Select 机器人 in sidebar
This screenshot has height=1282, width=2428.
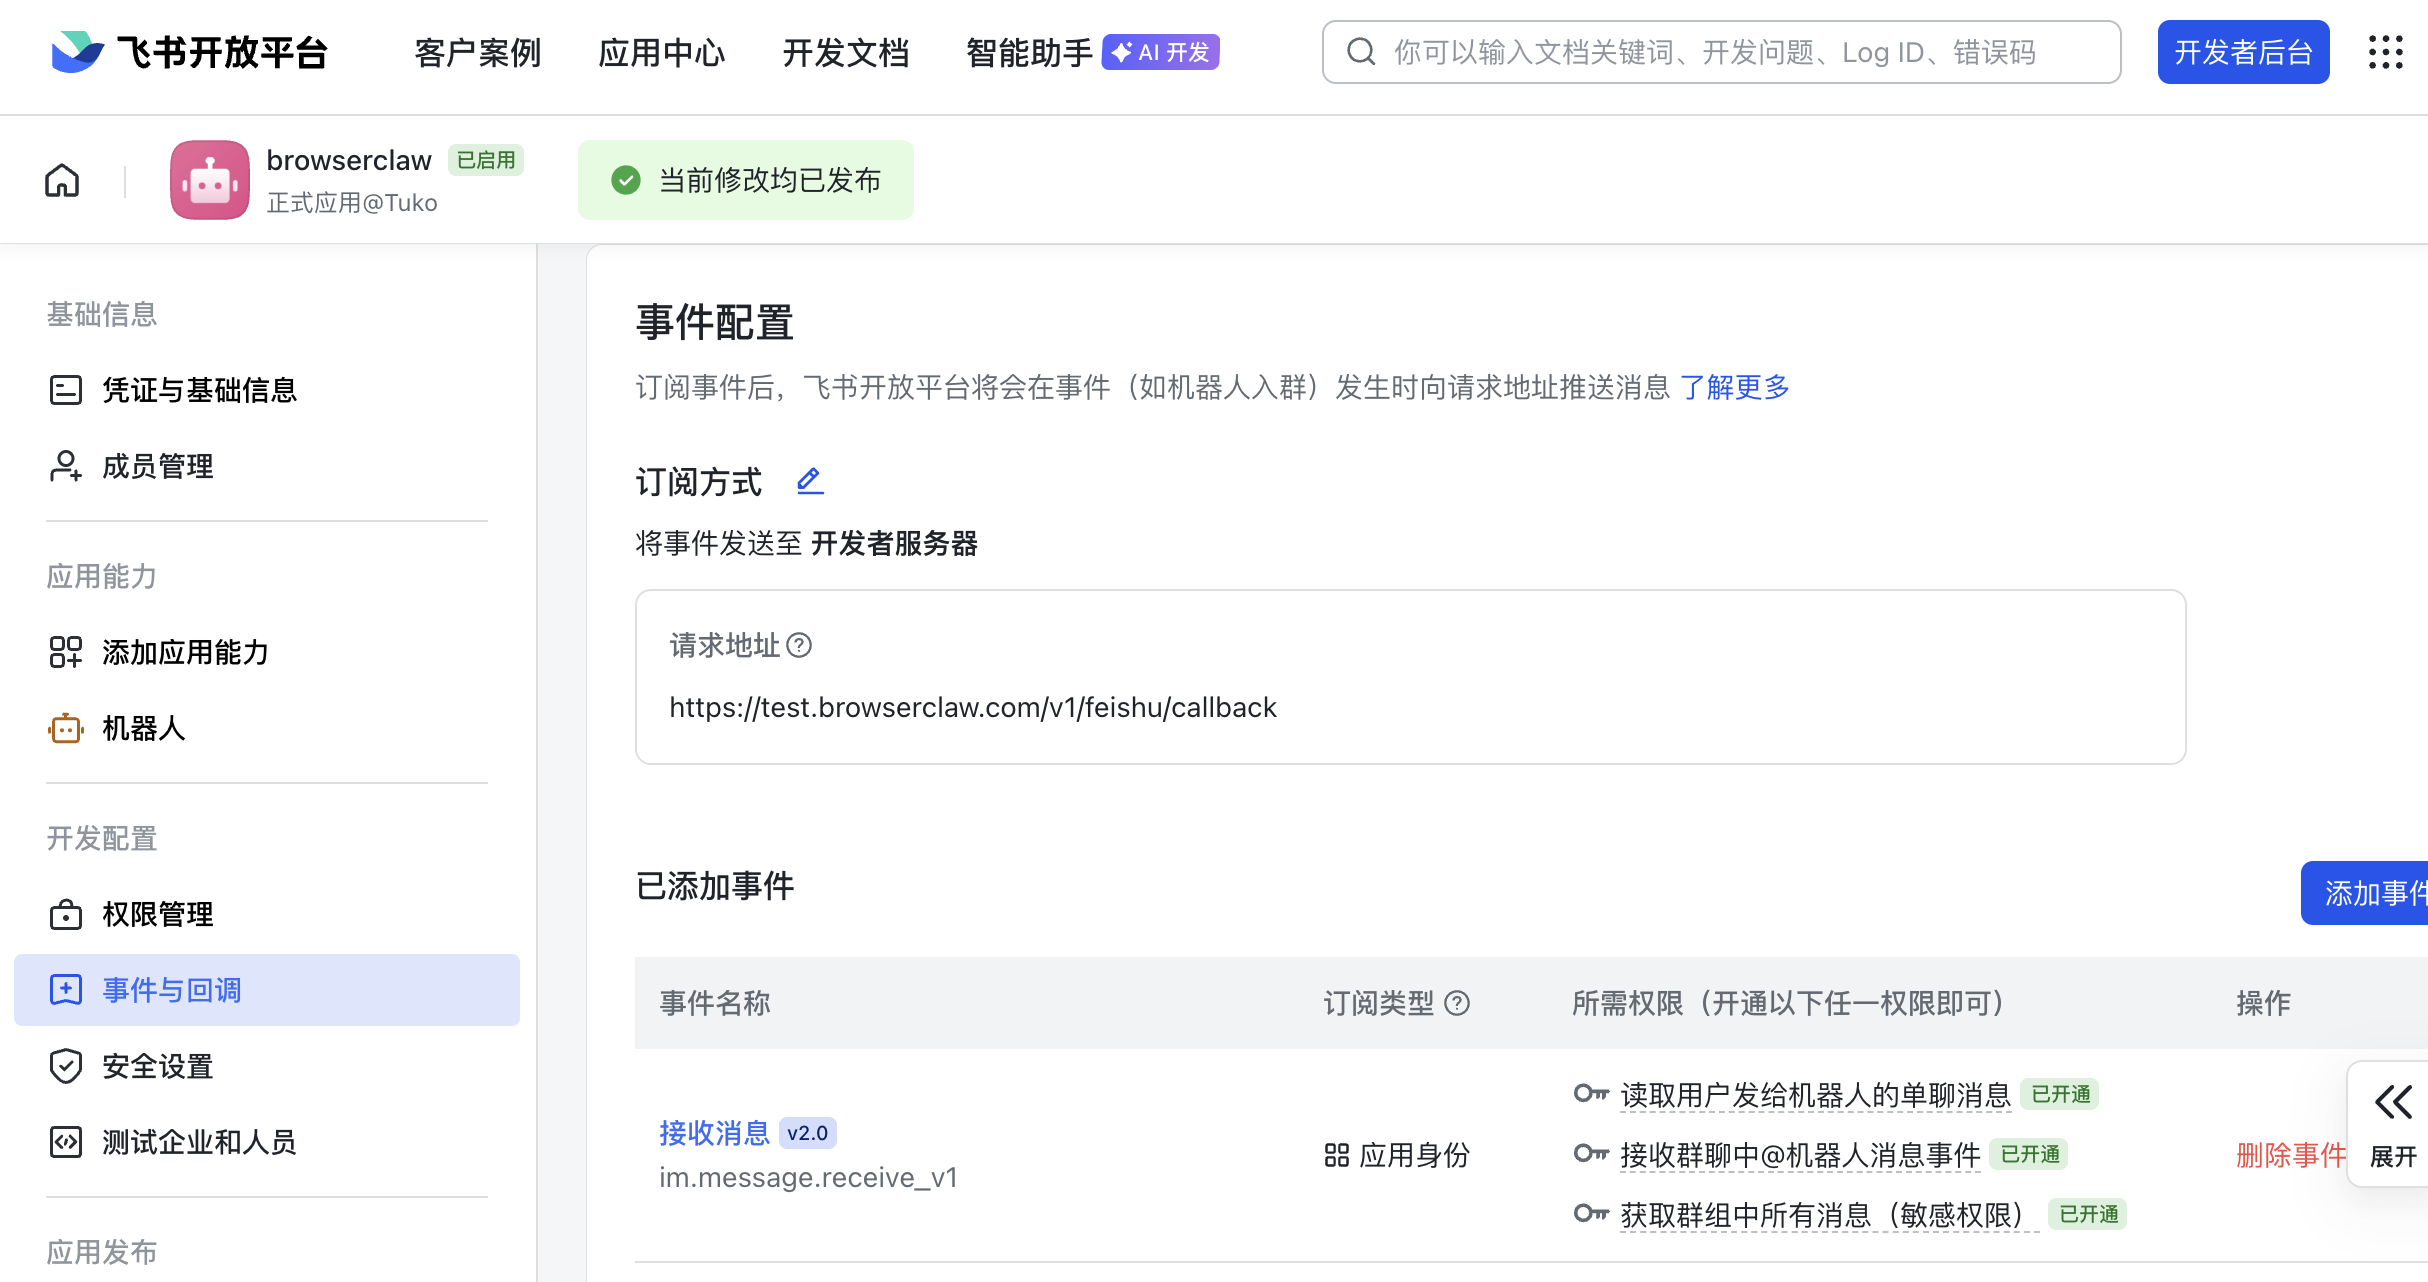tap(267, 728)
